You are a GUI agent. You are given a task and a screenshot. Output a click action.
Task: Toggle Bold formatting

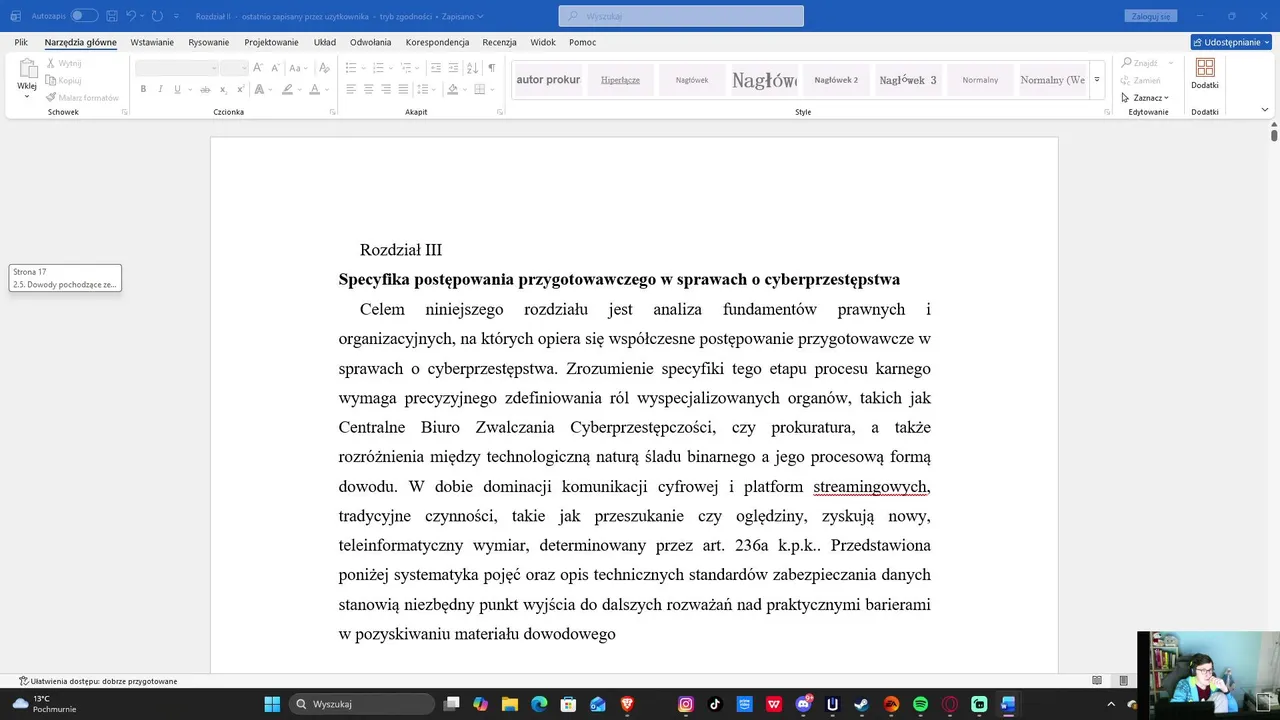pyautogui.click(x=143, y=89)
